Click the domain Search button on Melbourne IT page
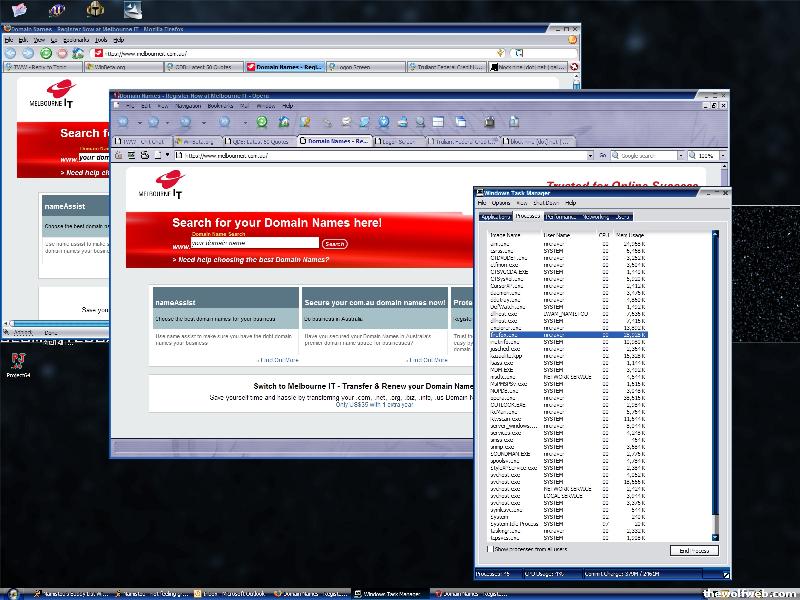This screenshot has width=800, height=600. [x=335, y=243]
